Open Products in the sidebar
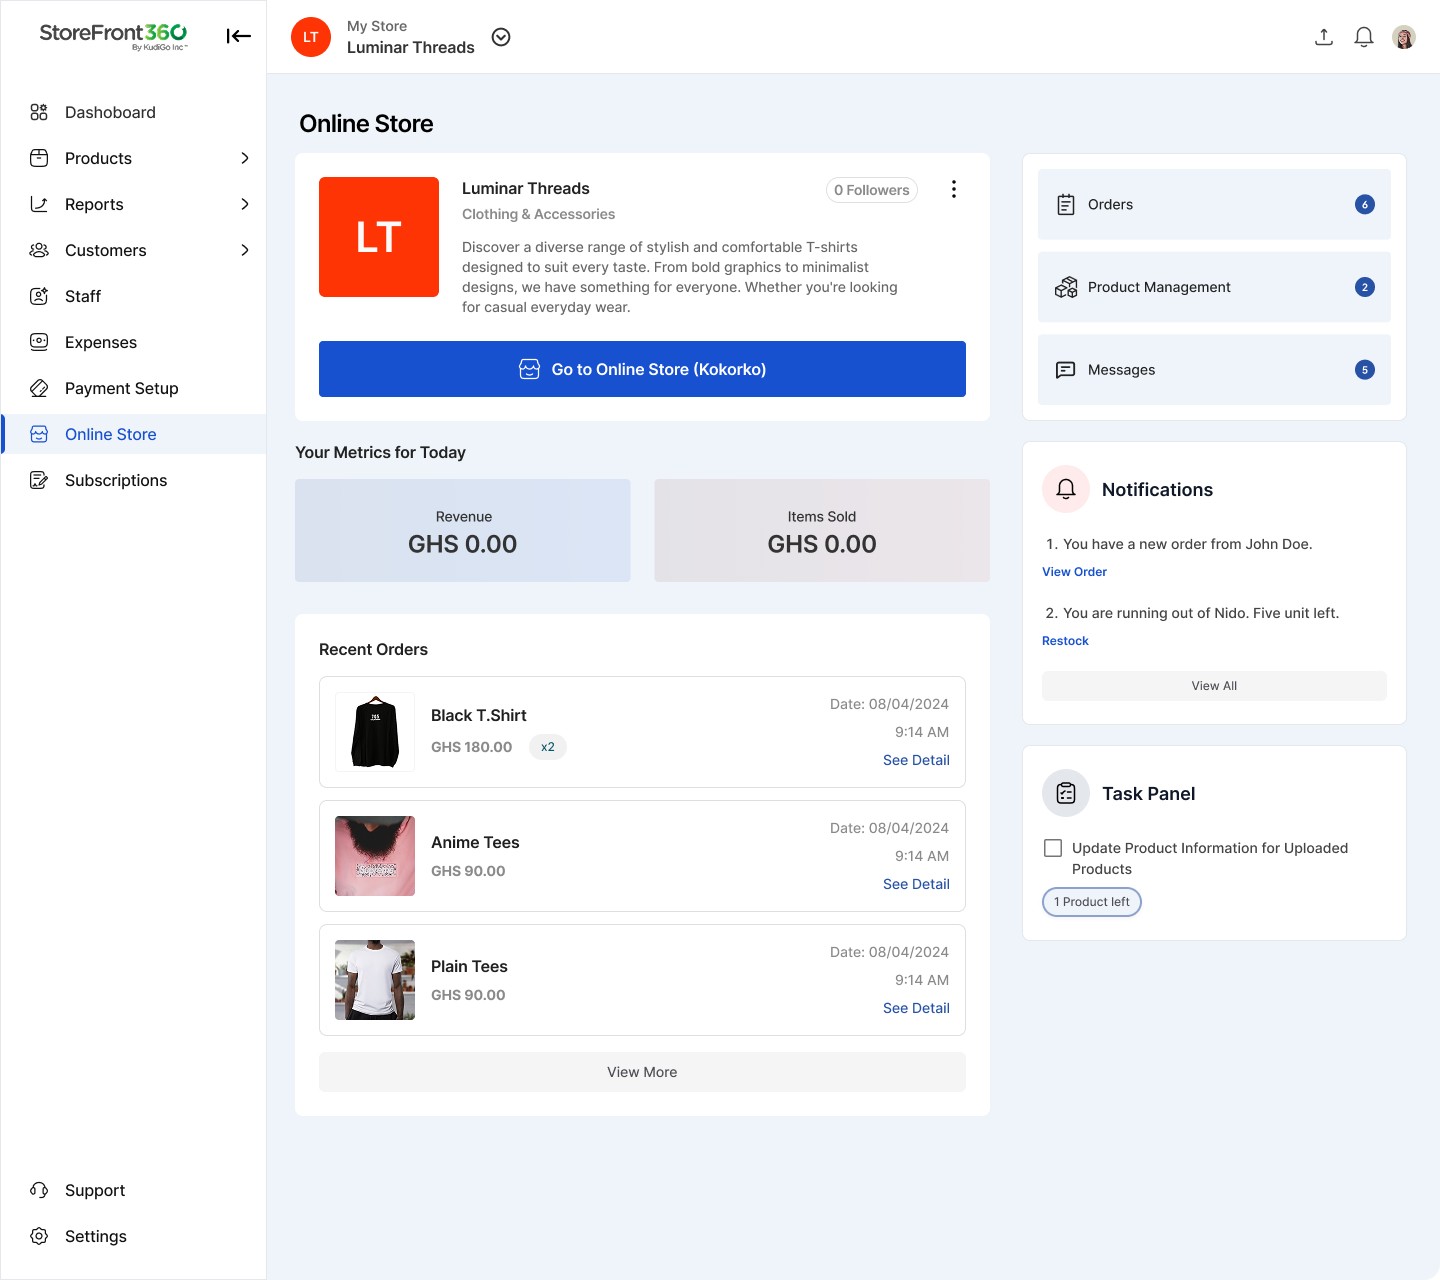Screen dimensions: 1440x1280 pos(134,158)
